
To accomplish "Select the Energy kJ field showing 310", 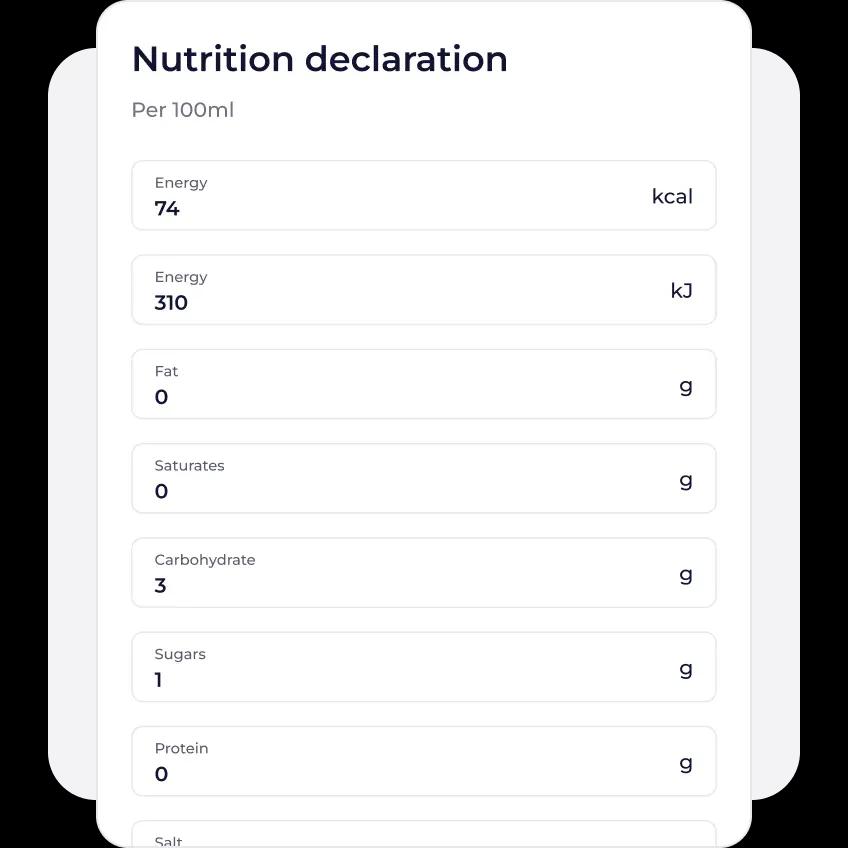I will (x=424, y=290).
